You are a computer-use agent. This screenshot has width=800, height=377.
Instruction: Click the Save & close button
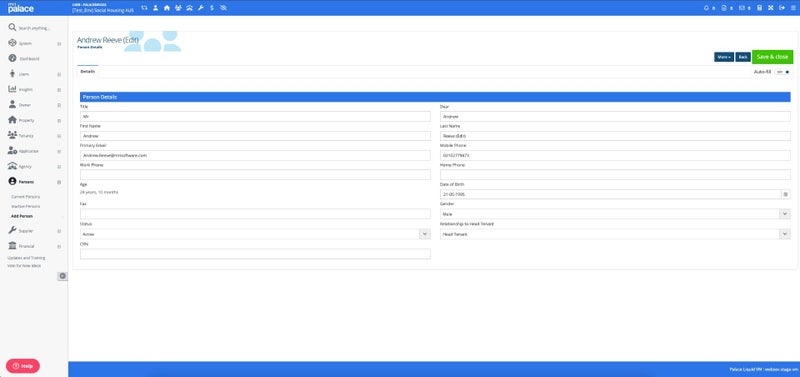772,57
